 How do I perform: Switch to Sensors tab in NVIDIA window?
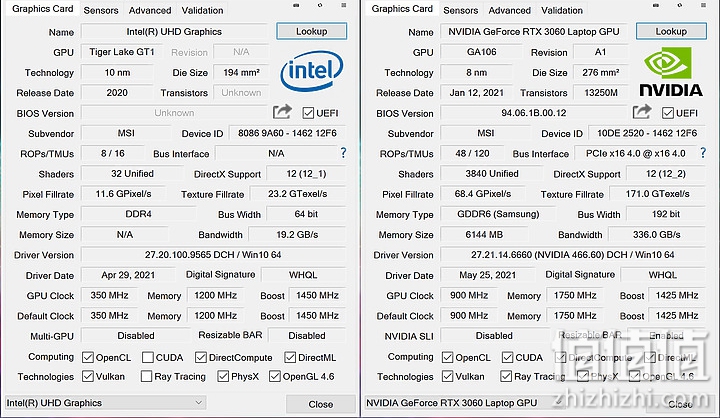[x=461, y=10]
